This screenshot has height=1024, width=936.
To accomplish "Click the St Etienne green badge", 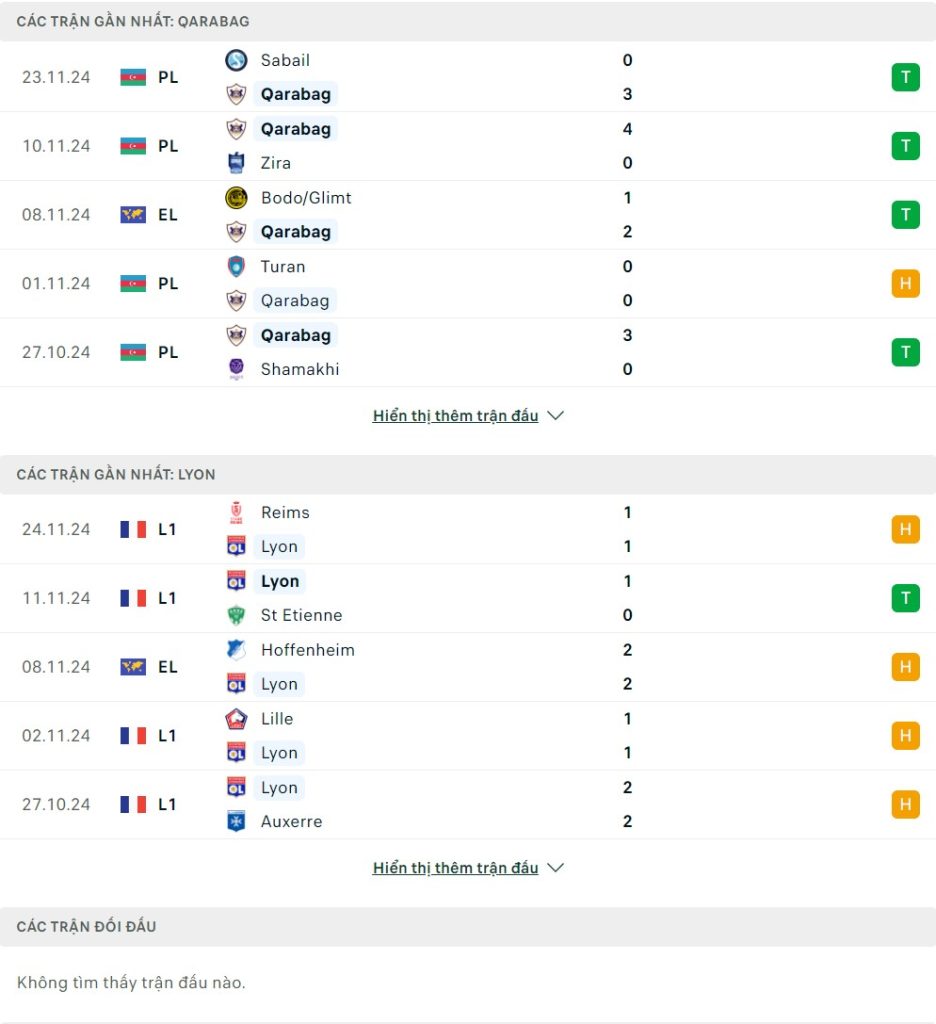I will point(236,615).
